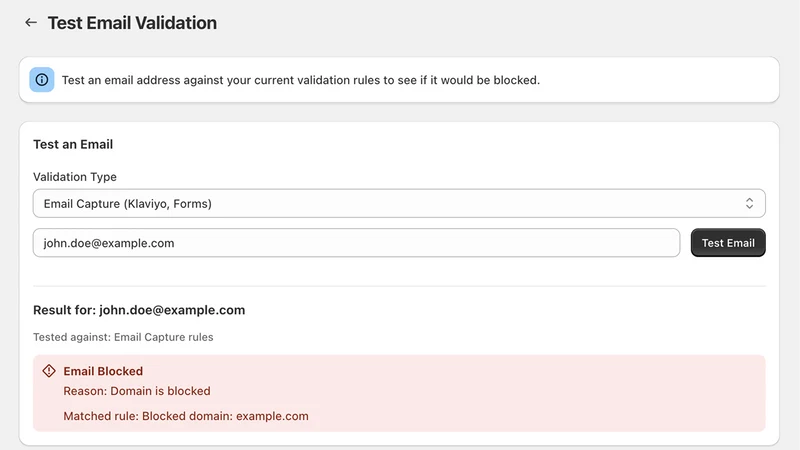Click 'Tested against: Email Capture rules' text
The height and width of the screenshot is (450, 800).
[123, 337]
